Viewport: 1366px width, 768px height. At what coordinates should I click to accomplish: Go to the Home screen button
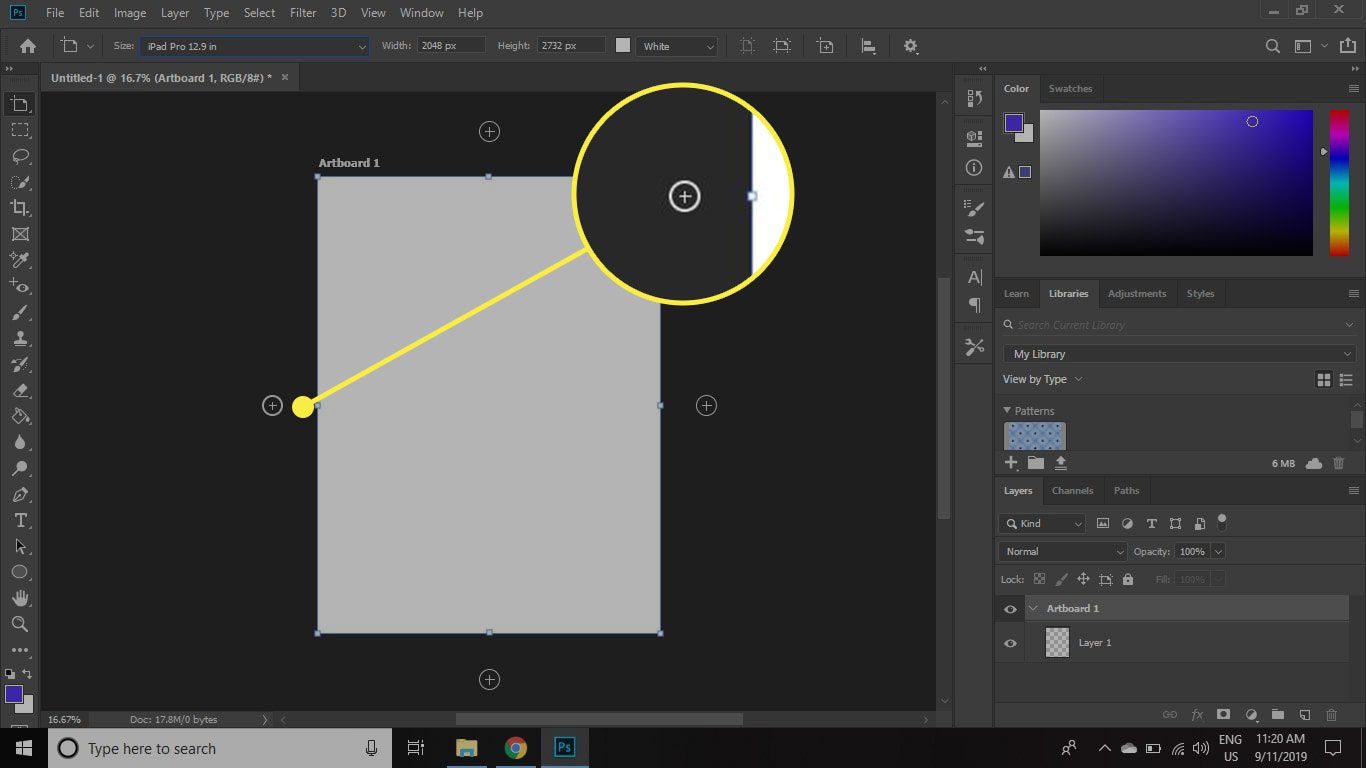pyautogui.click(x=28, y=46)
